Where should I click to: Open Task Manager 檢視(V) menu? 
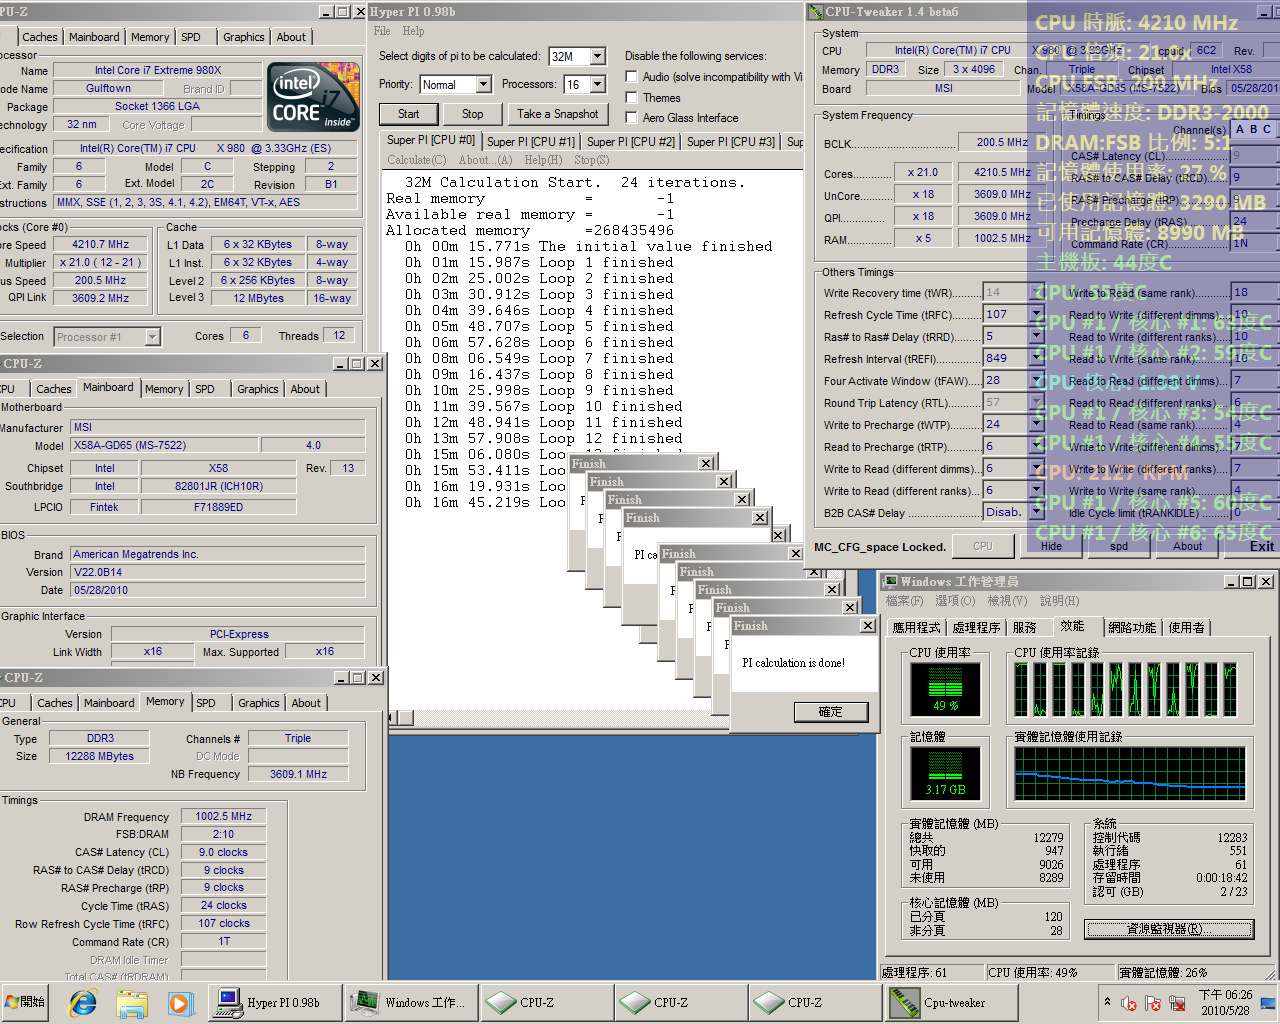[x=1007, y=600]
